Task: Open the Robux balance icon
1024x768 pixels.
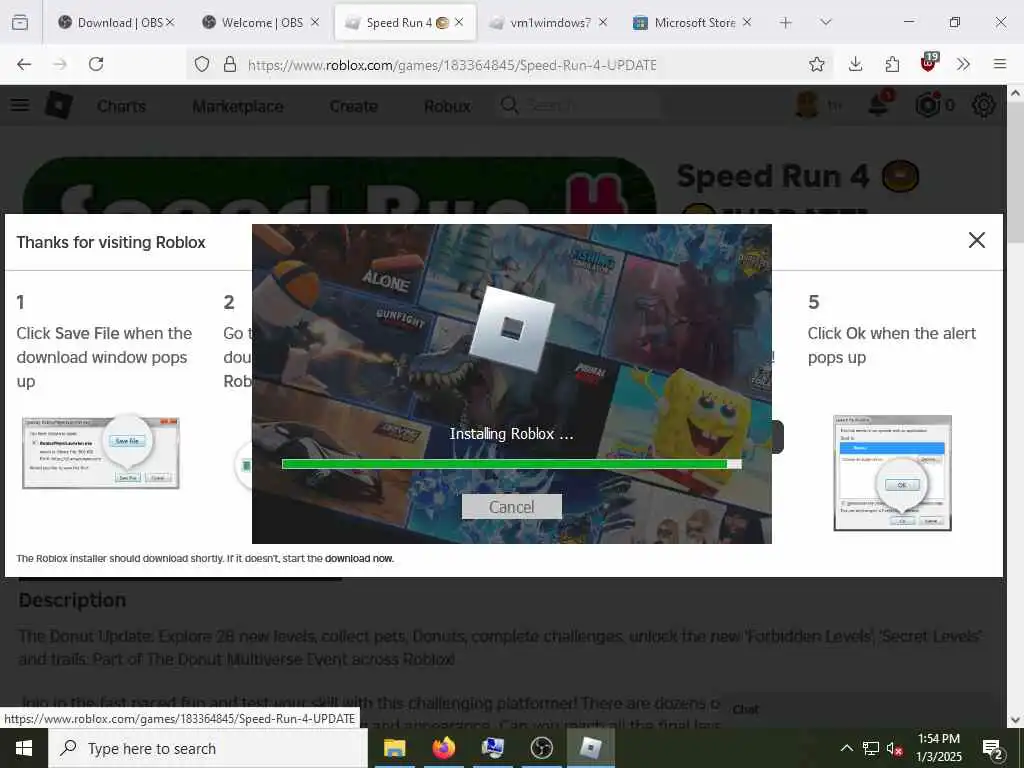Action: coord(928,105)
